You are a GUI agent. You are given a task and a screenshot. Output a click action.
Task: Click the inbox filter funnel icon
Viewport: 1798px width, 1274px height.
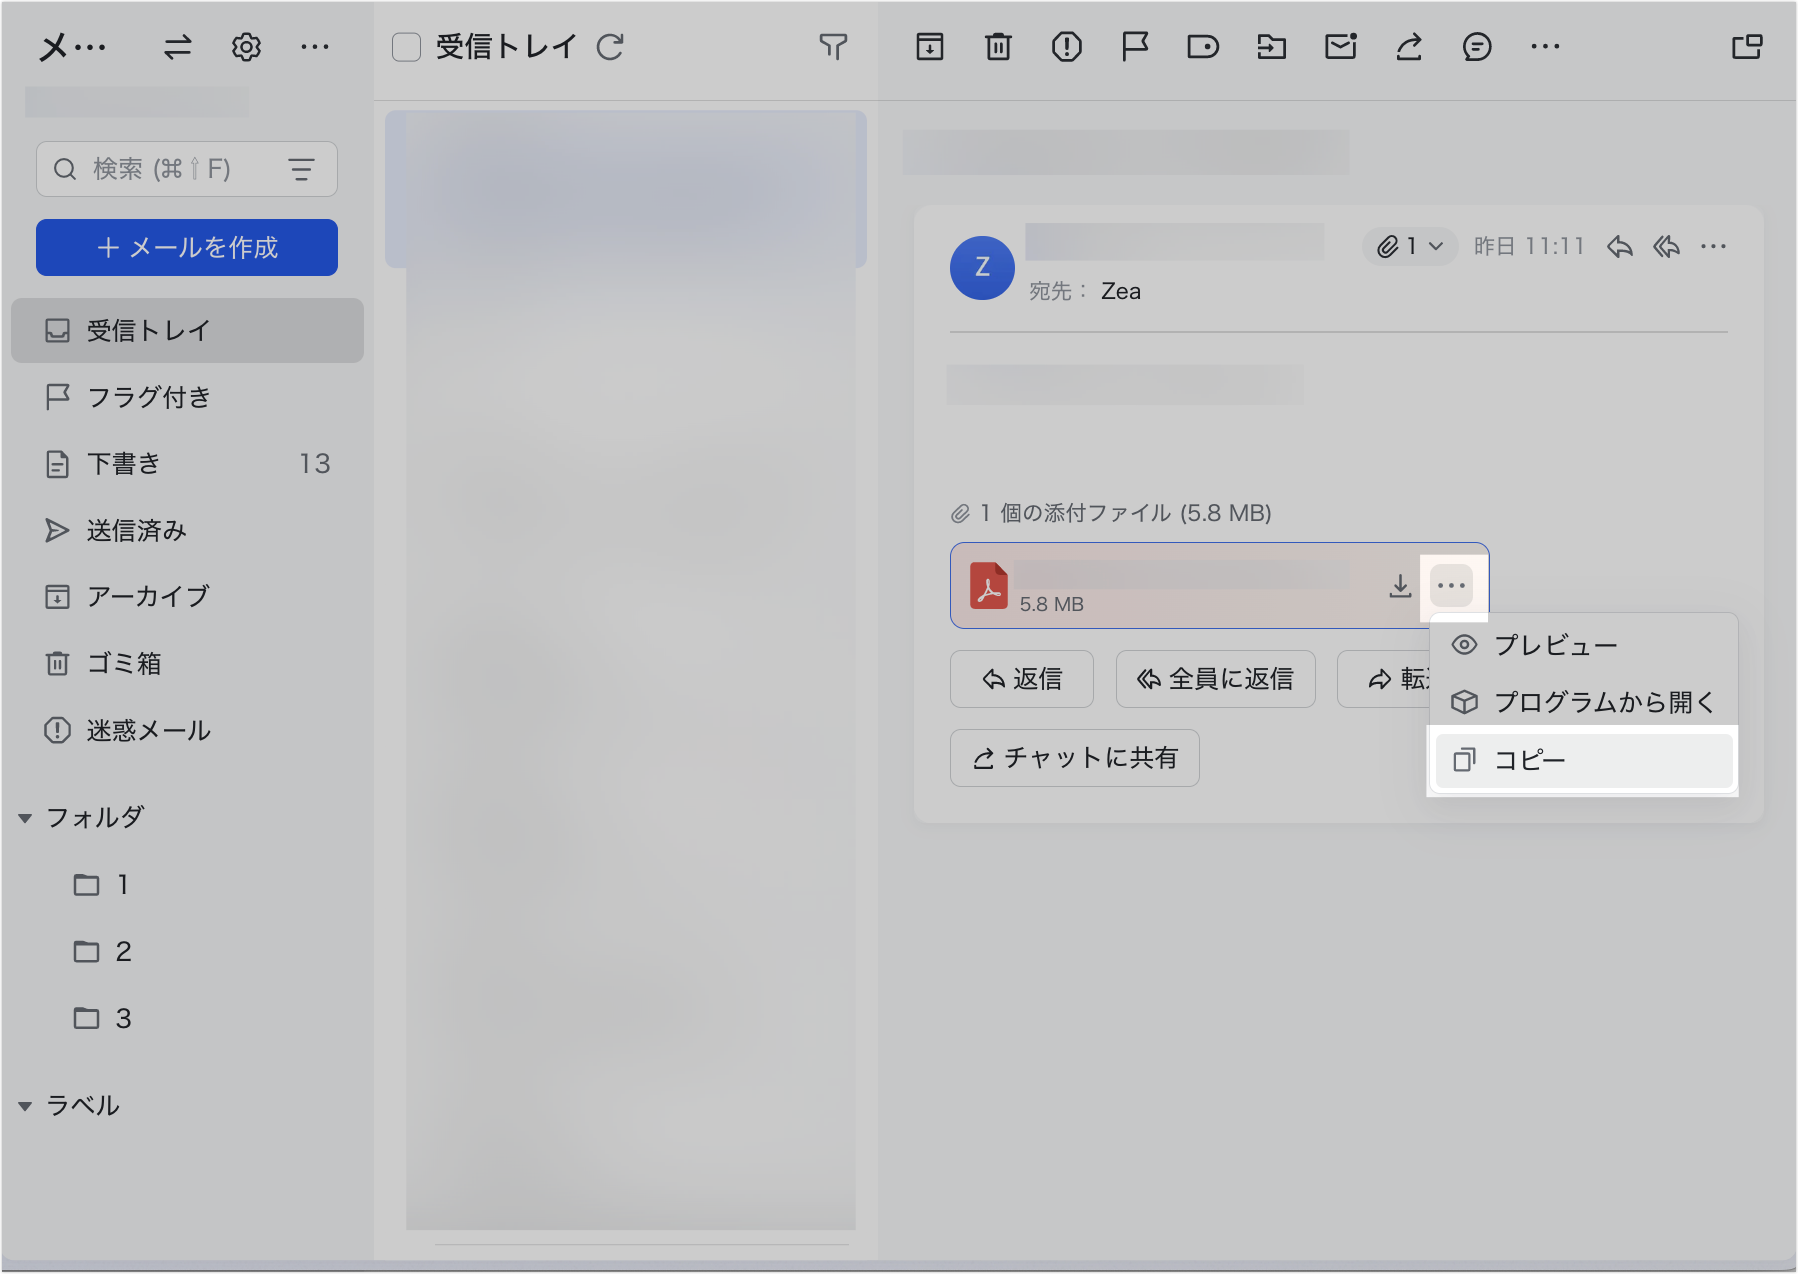pos(832,47)
